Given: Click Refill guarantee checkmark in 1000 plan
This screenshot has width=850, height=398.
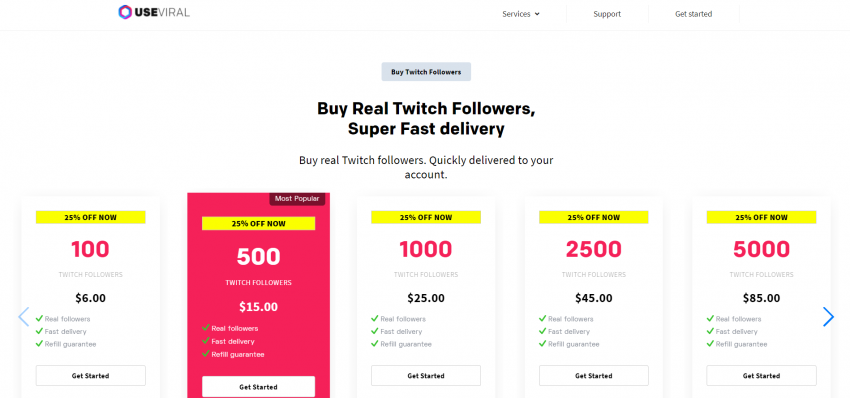Looking at the screenshot, I should pos(375,344).
